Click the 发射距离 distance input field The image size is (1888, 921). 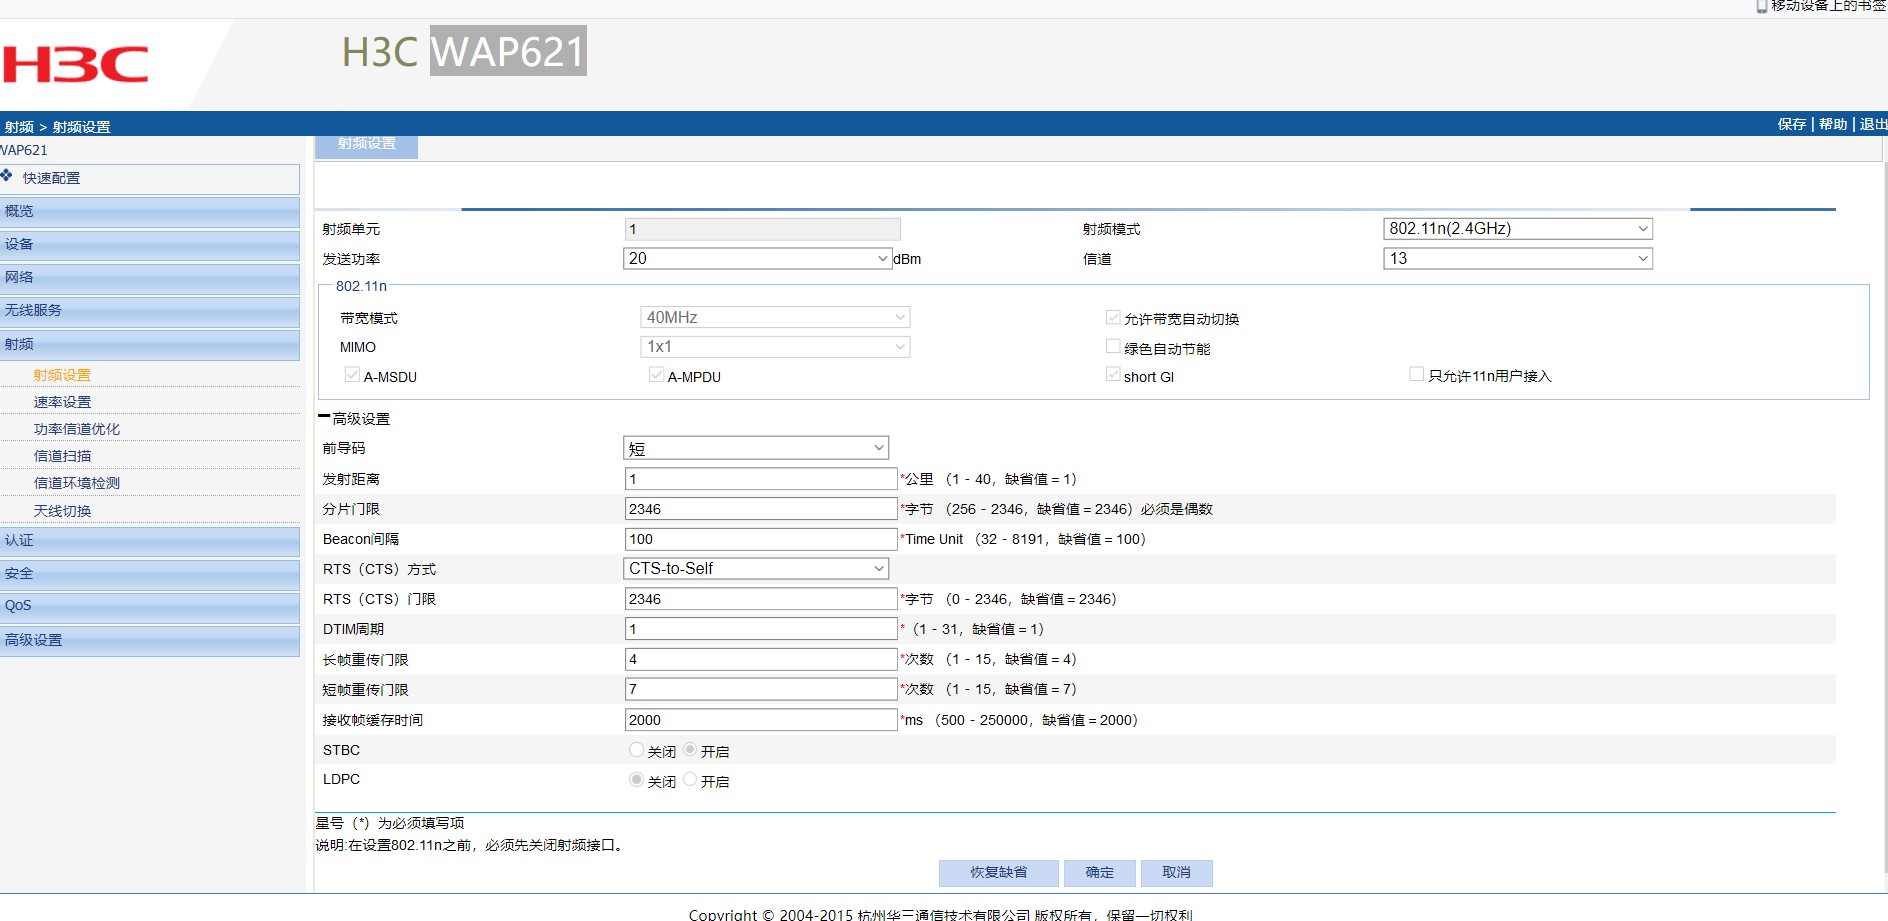pos(761,479)
